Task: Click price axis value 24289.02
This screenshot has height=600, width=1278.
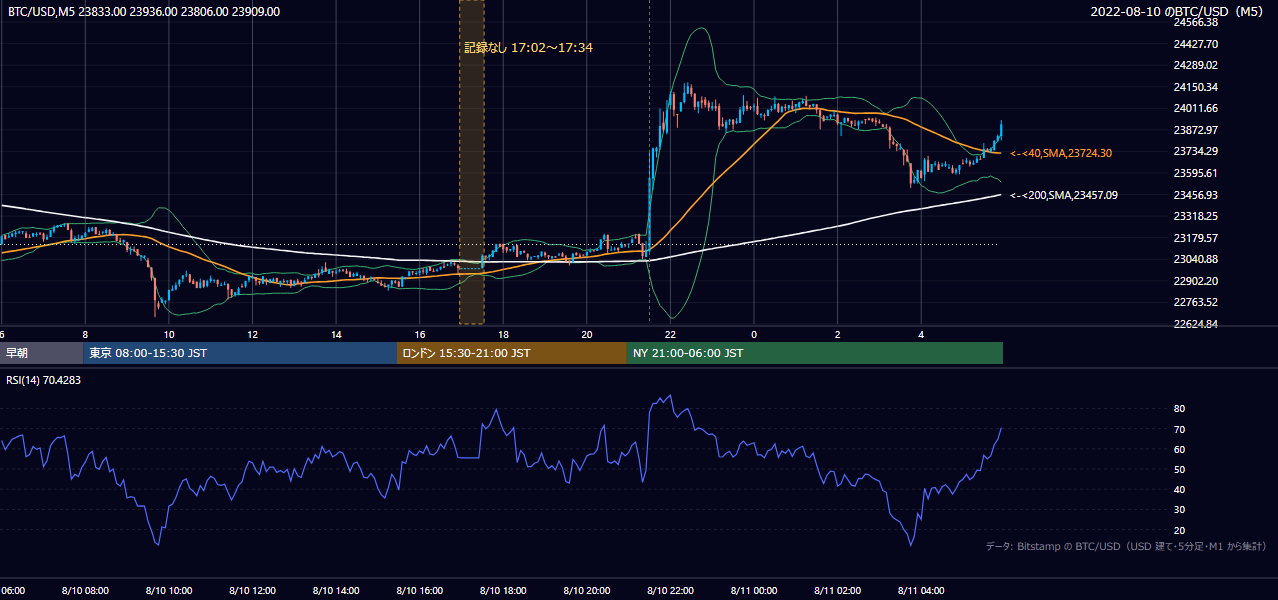Action: click(1196, 65)
